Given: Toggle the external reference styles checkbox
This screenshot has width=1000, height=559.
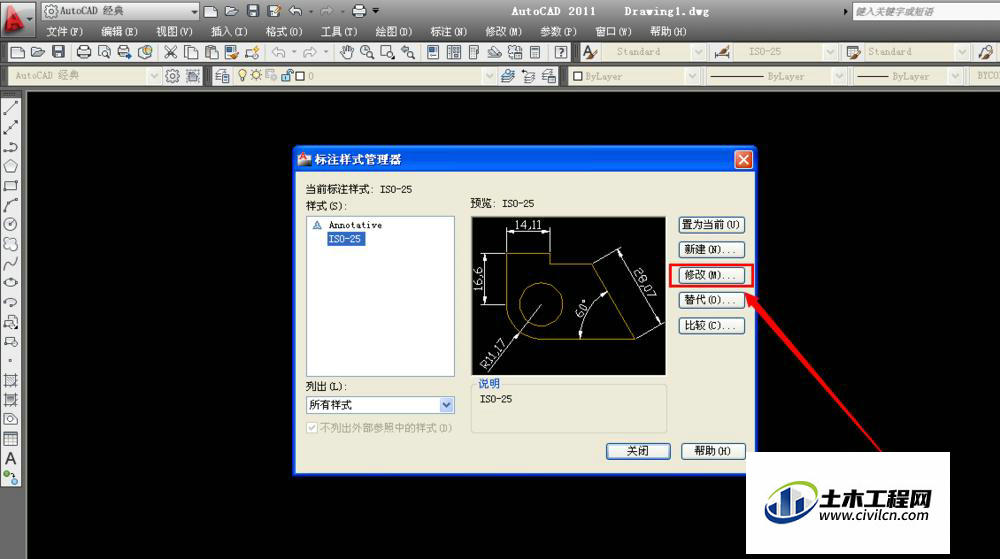Looking at the screenshot, I should coord(312,427).
